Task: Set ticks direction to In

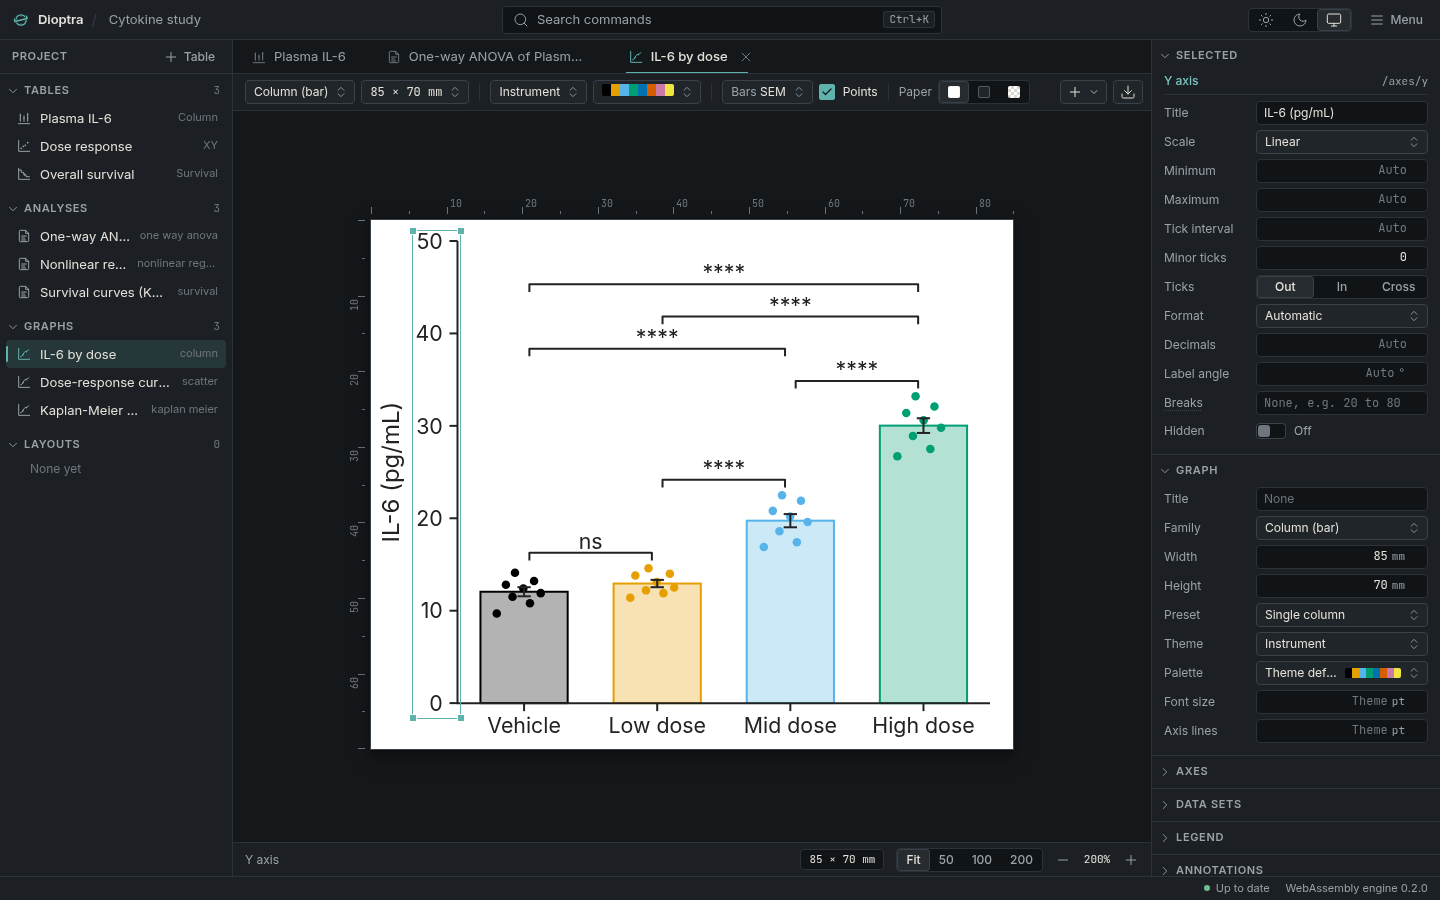Action: (1342, 287)
